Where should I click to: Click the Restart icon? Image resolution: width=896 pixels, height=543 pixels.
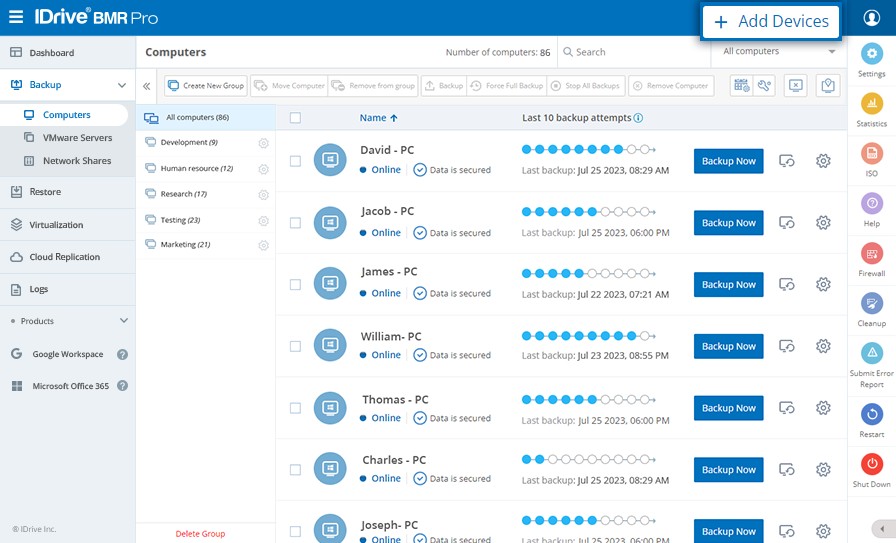point(871,414)
